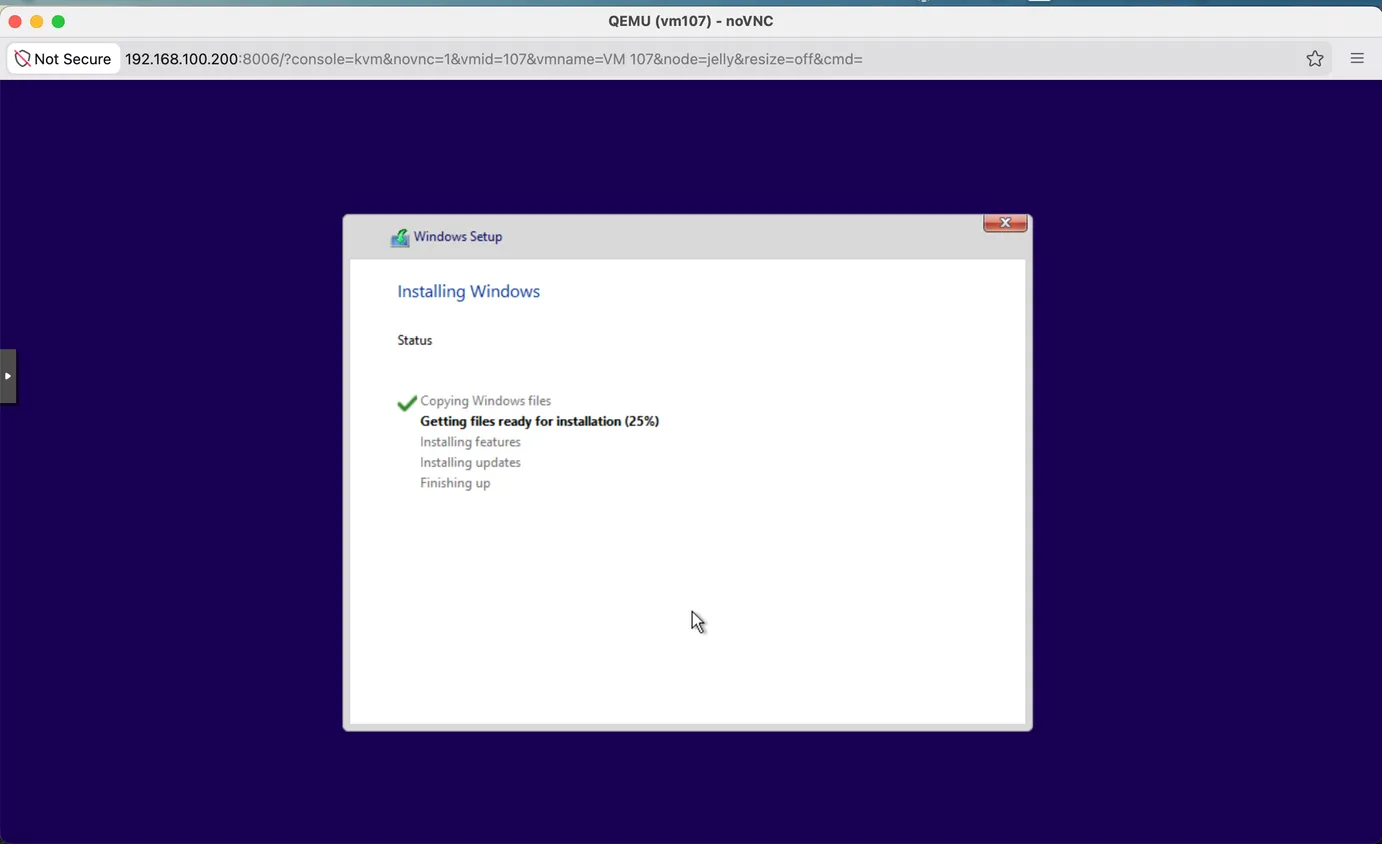Click the Windows Setup title icon
This screenshot has width=1382, height=844.
click(400, 238)
